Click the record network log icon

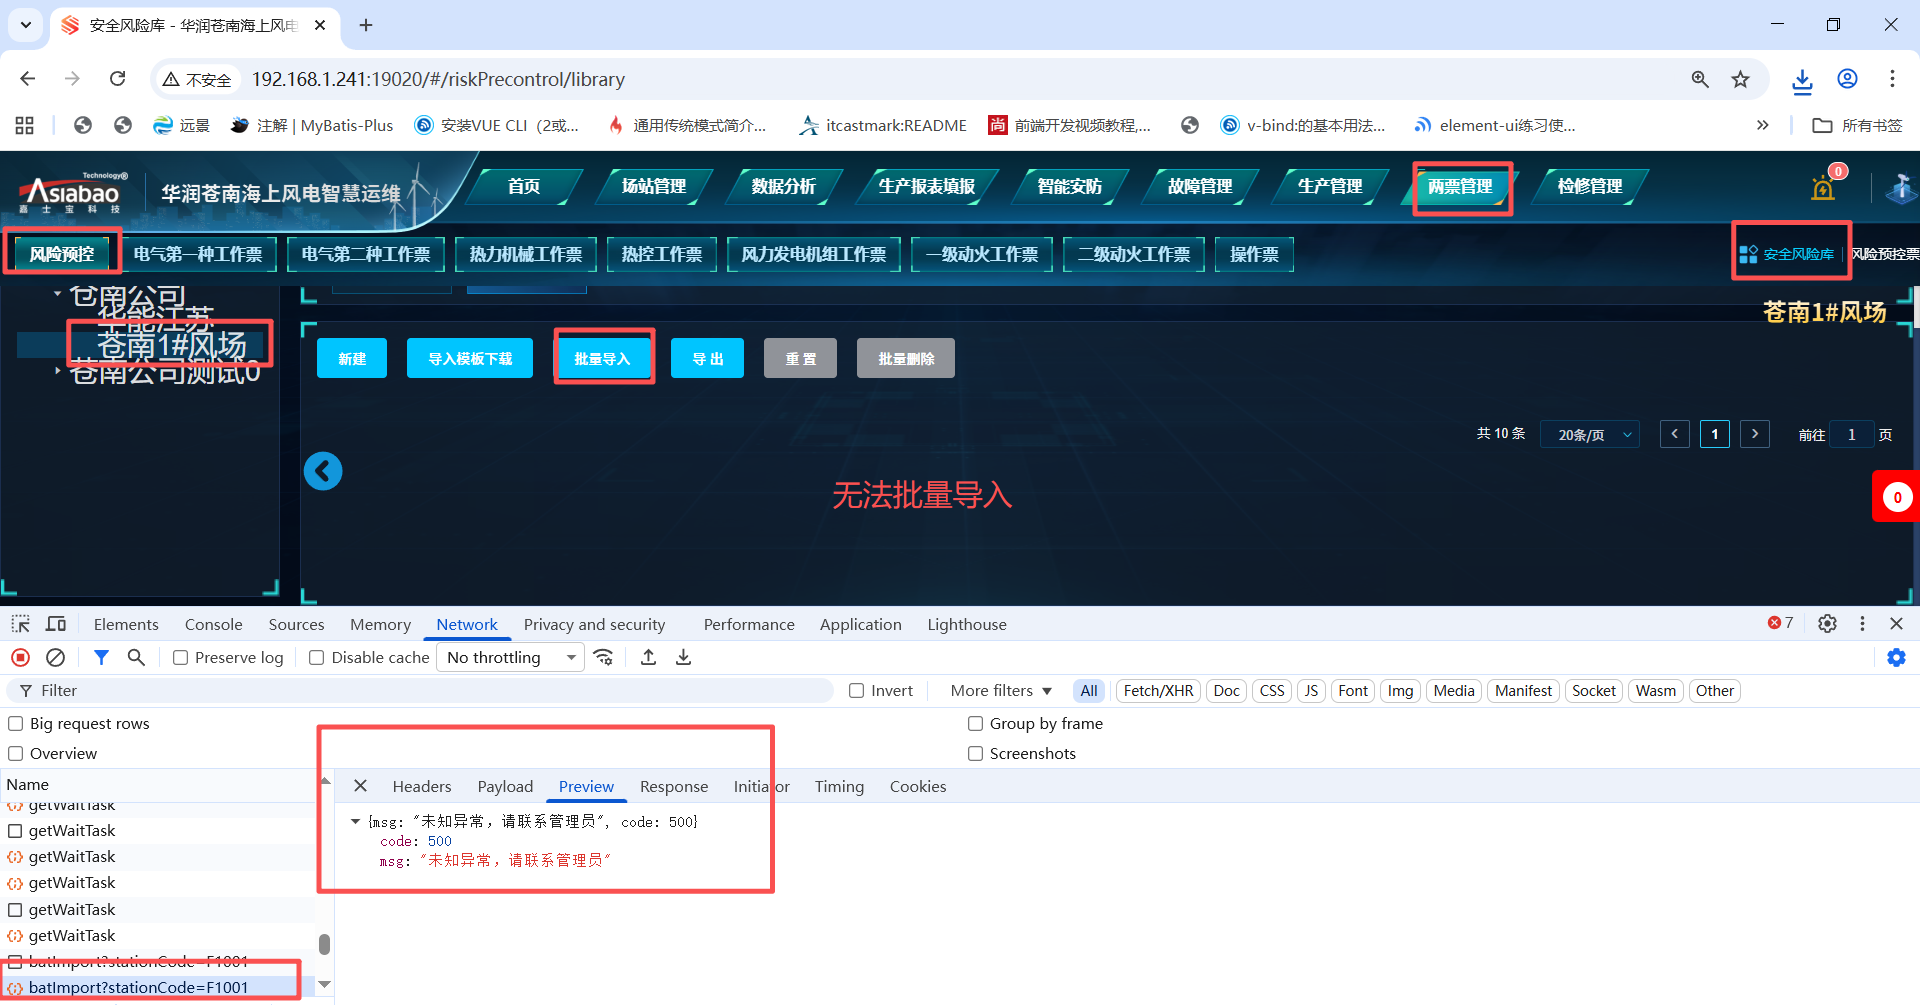click(x=20, y=657)
